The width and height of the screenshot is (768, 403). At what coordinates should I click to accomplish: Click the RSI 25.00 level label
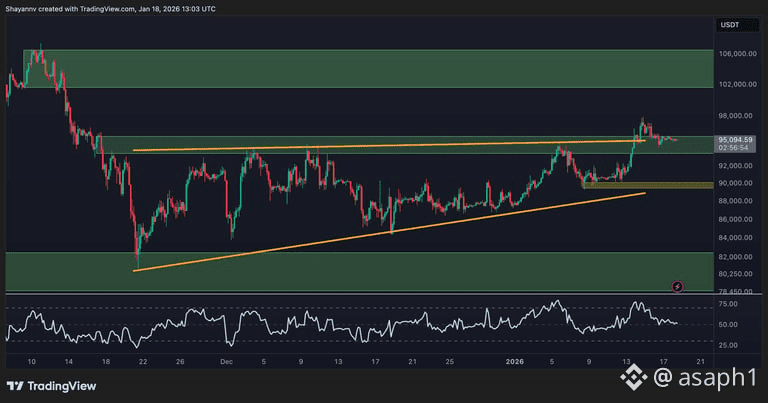coord(728,345)
